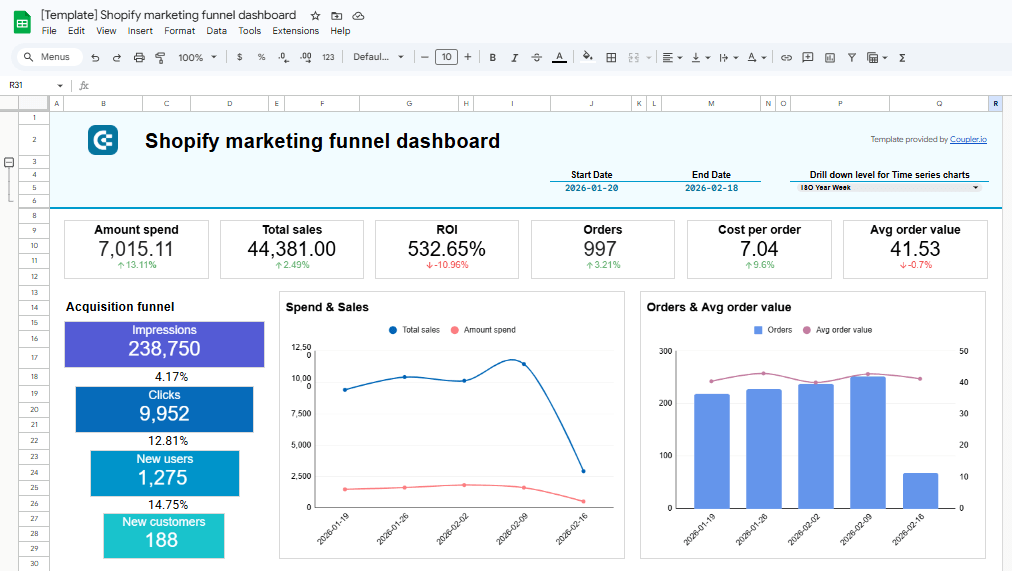The image size is (1012, 571).
Task: Format as currency
Action: pyautogui.click(x=239, y=57)
